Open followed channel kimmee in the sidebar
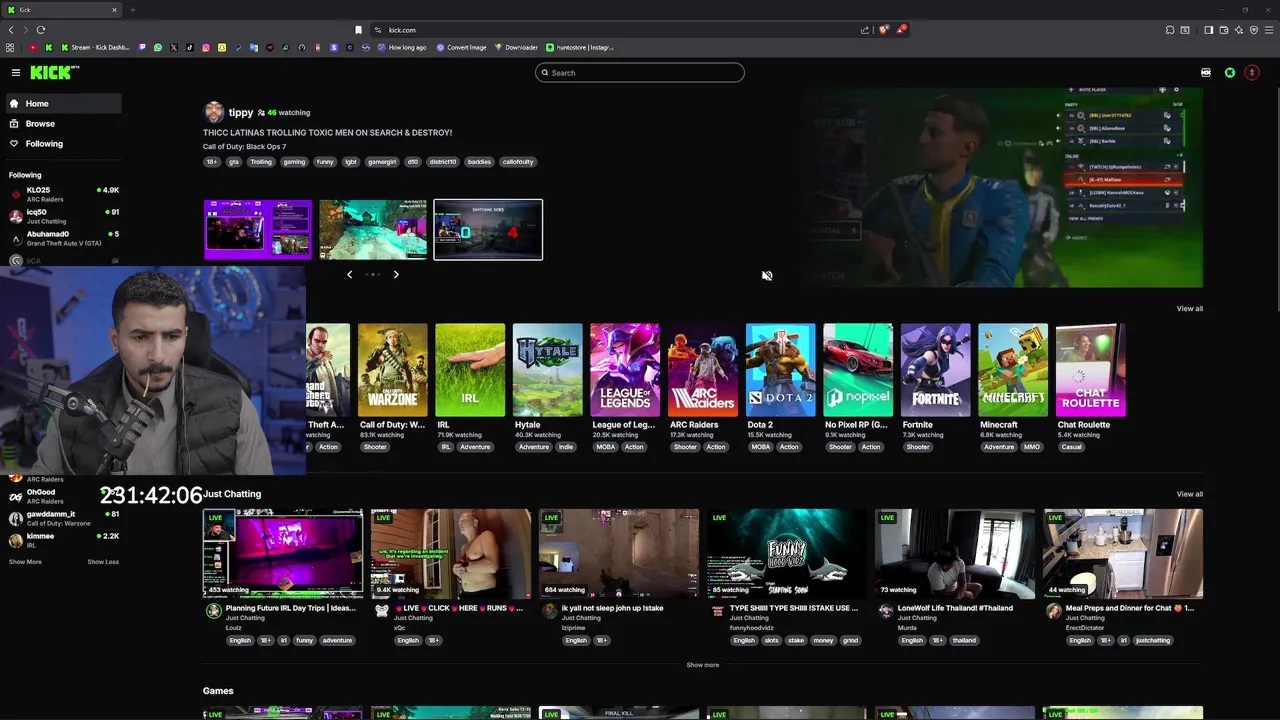The image size is (1280, 720). coord(62,540)
